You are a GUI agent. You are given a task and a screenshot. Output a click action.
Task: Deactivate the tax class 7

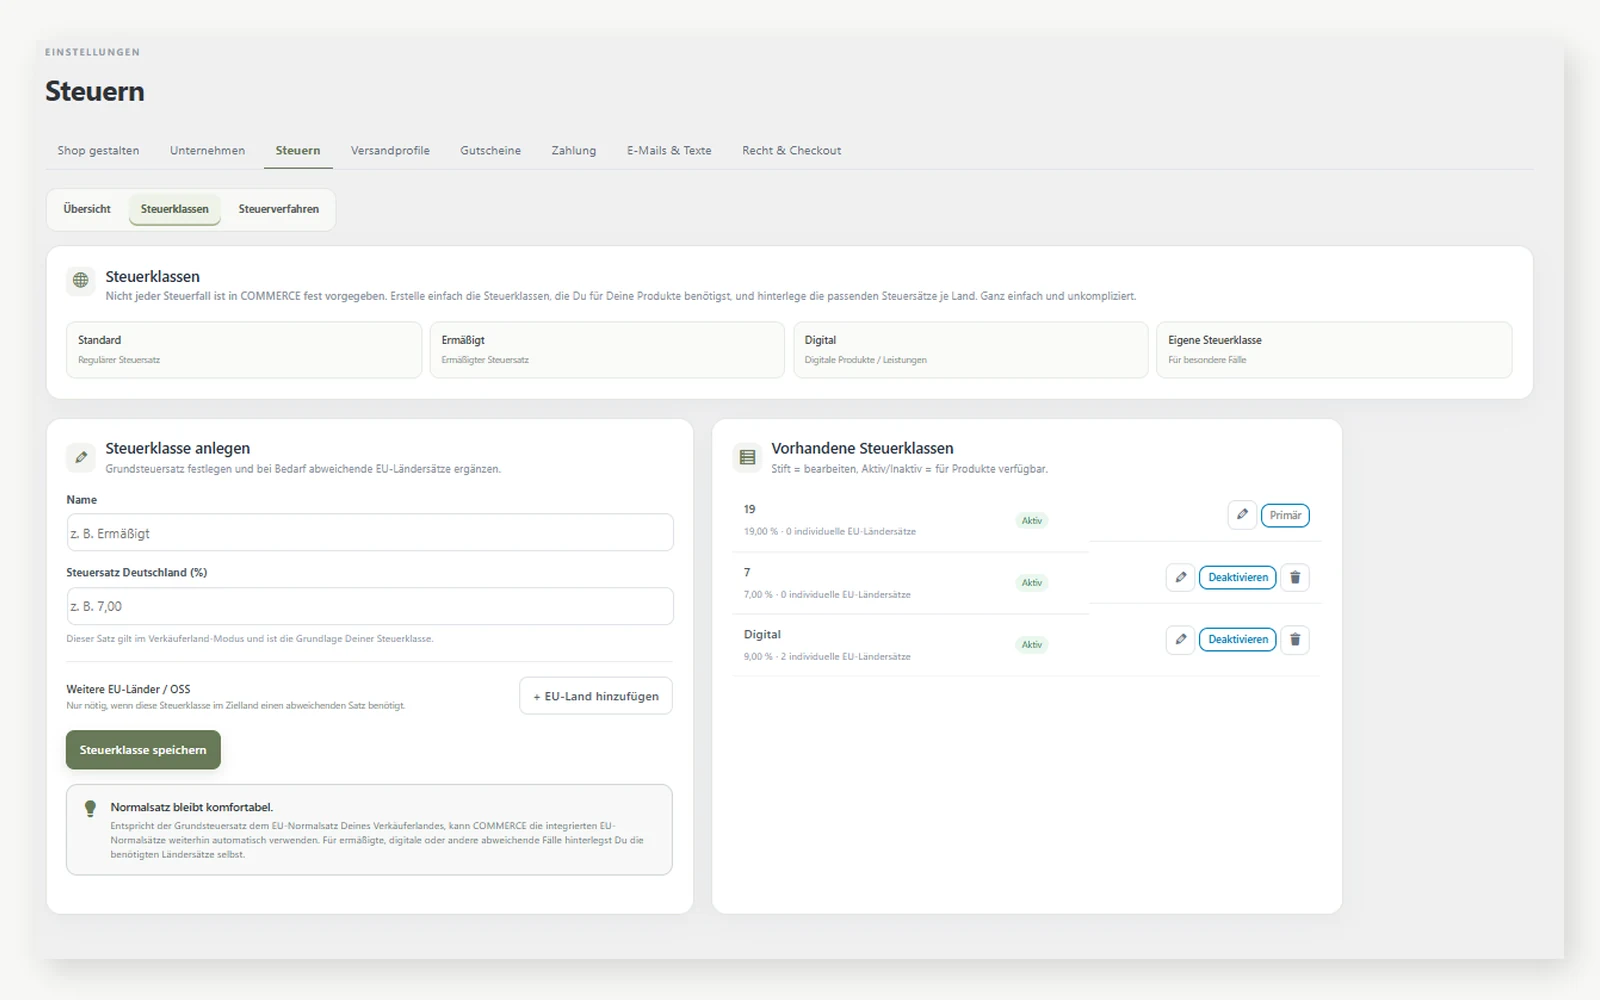(1237, 577)
